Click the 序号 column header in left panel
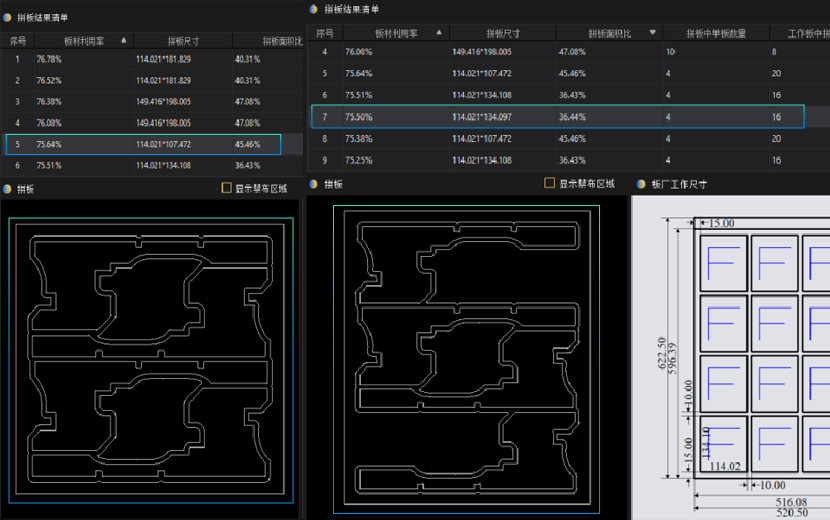The width and height of the screenshot is (830, 520). (18, 41)
